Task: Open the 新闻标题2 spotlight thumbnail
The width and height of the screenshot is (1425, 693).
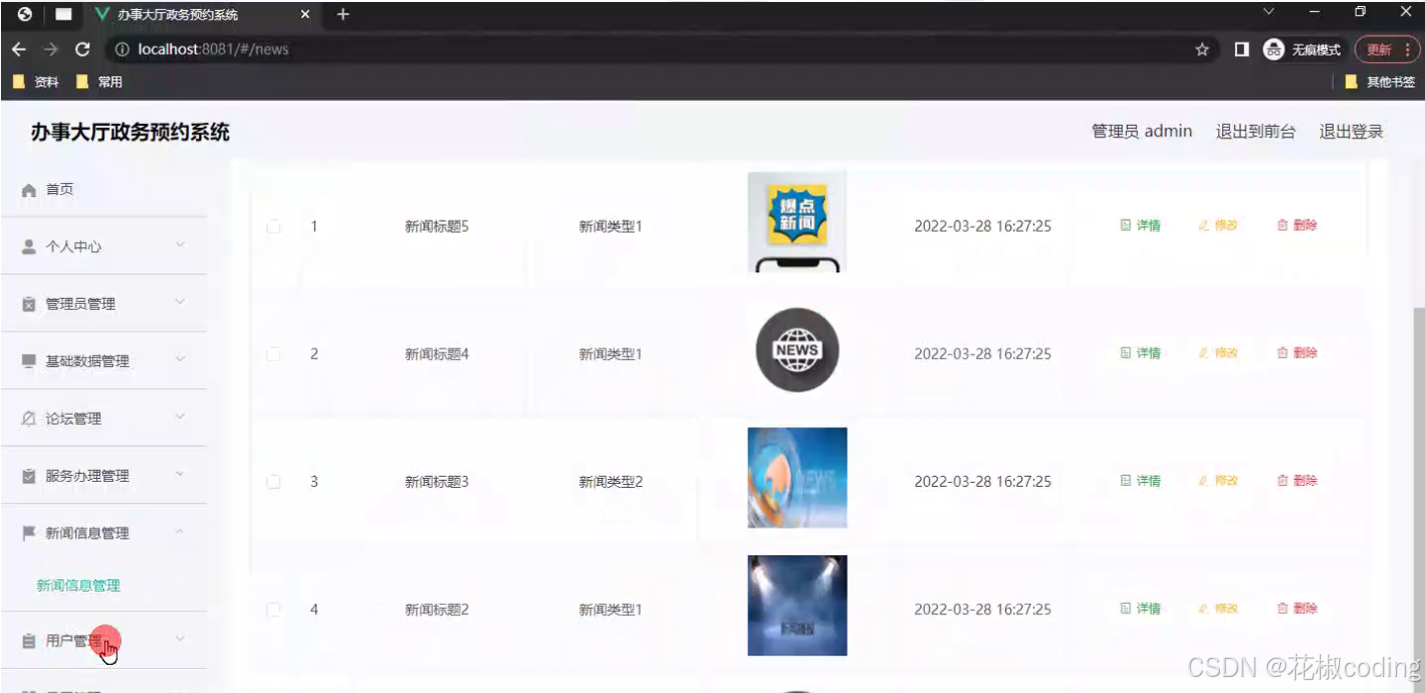Action: coord(797,606)
